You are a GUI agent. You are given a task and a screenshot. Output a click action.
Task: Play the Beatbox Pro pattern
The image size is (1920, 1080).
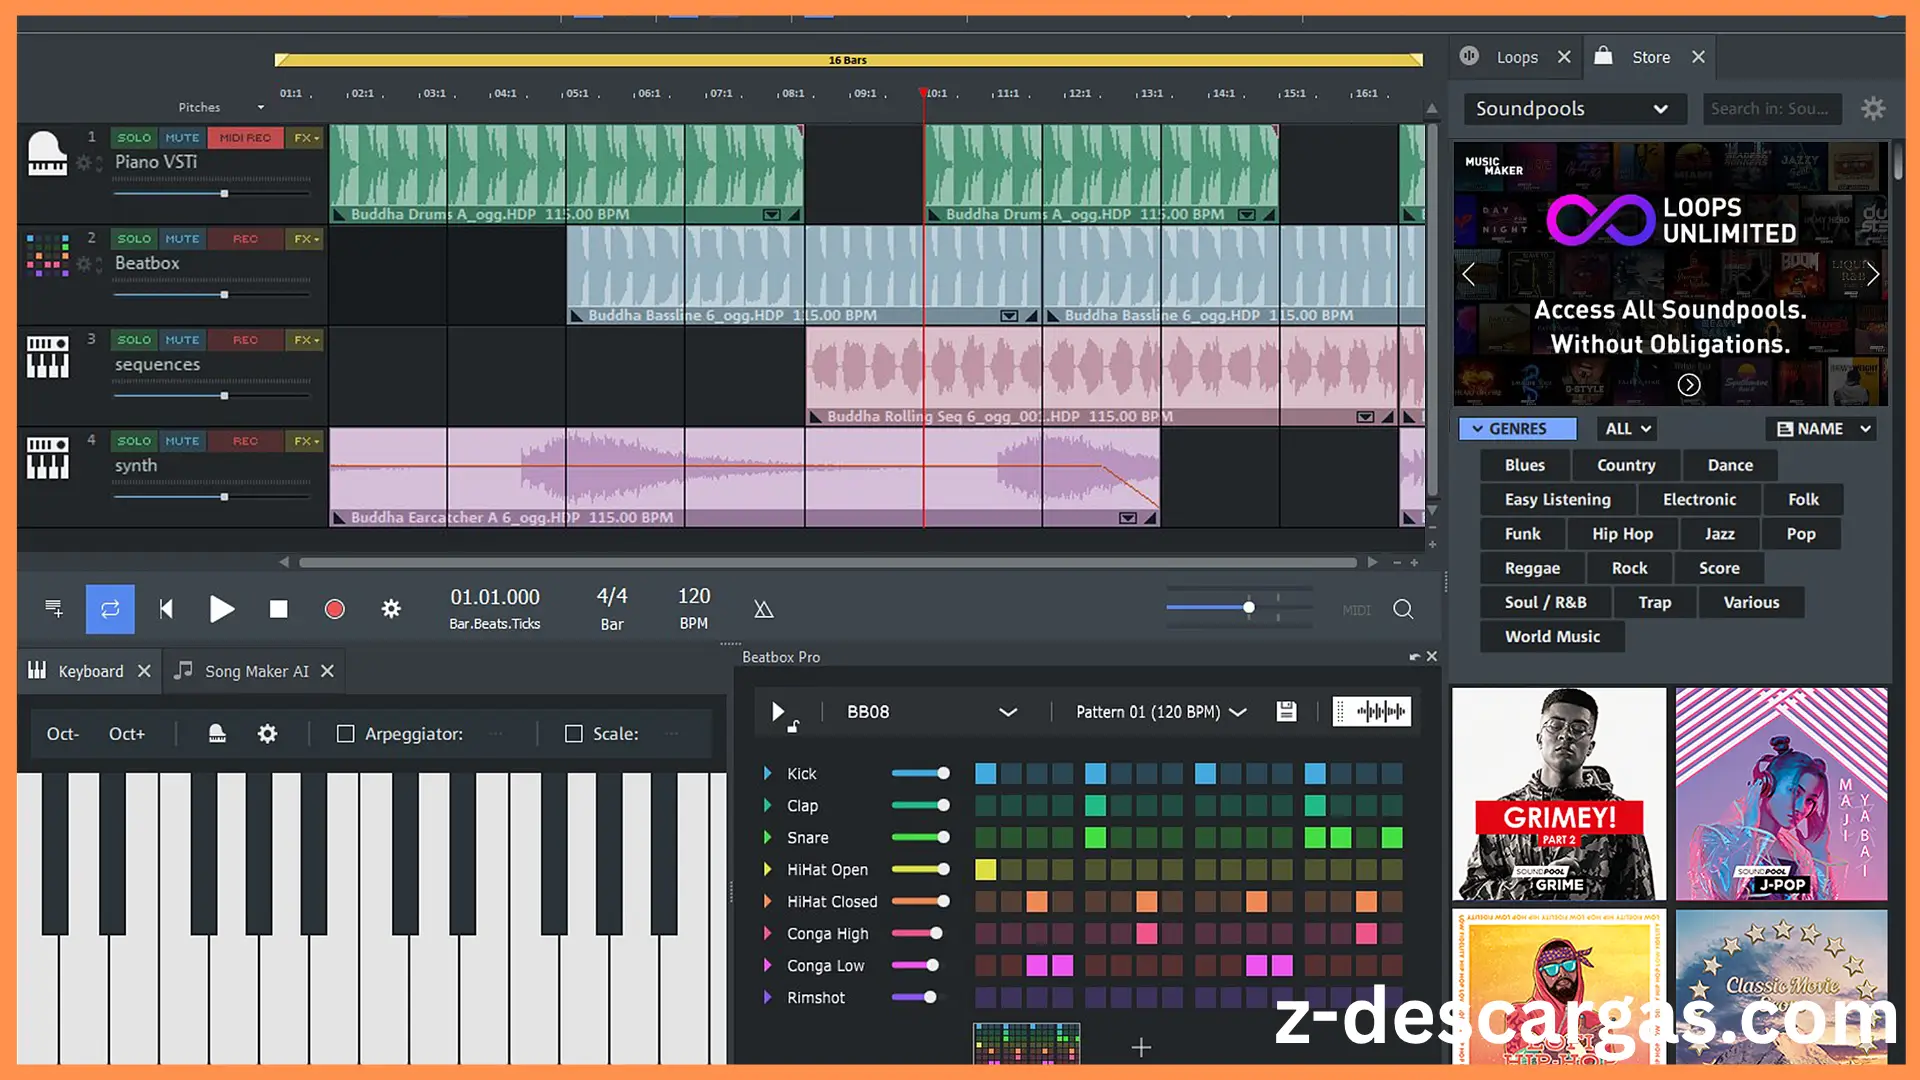[x=778, y=712]
